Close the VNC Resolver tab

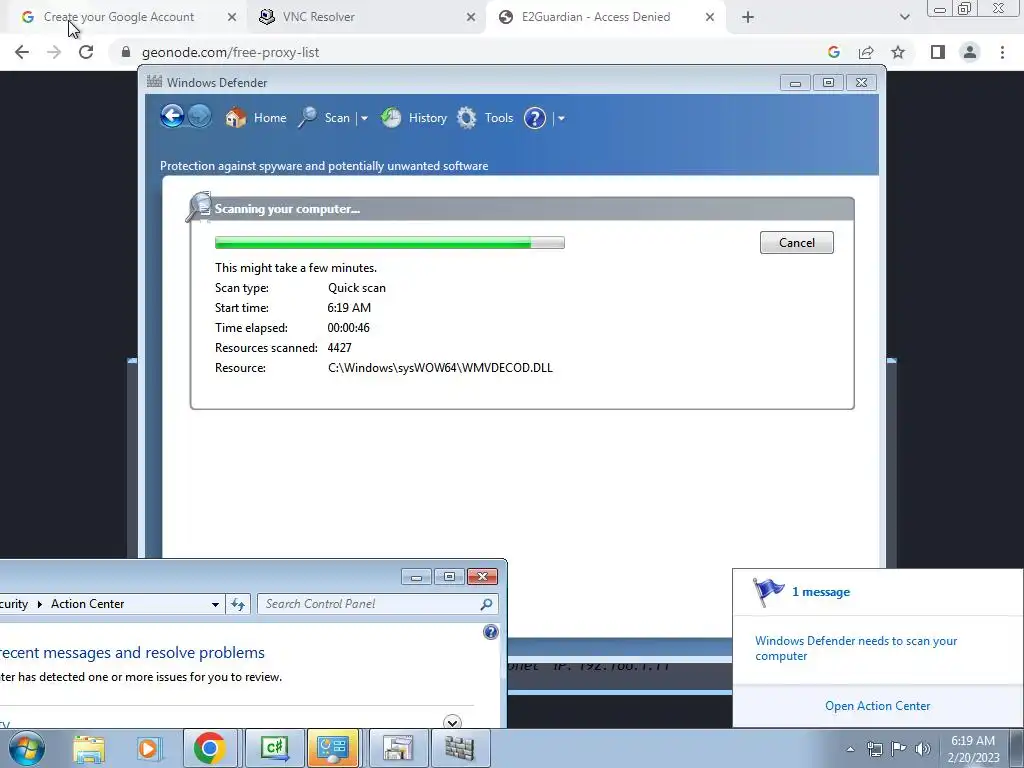471,18
